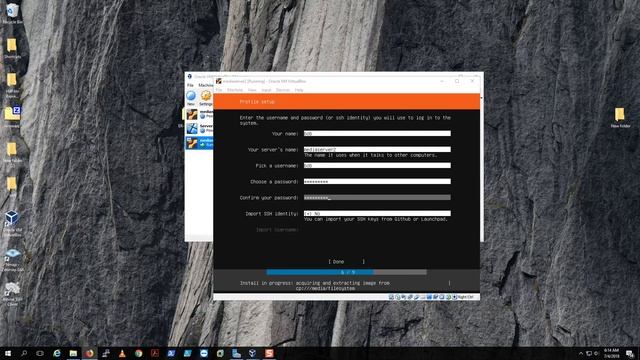Open Microsoft Edge from taskbar
The height and width of the screenshot is (360, 640).
(x=56, y=353)
